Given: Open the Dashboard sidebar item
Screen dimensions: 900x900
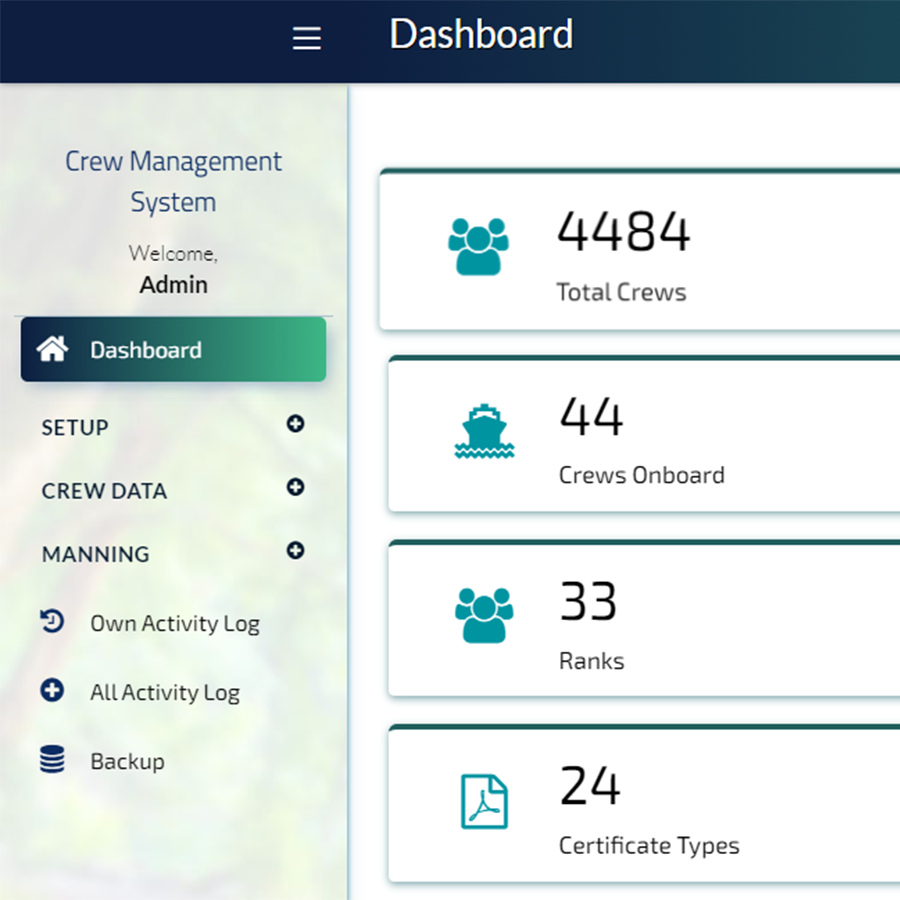Looking at the screenshot, I should [173, 349].
